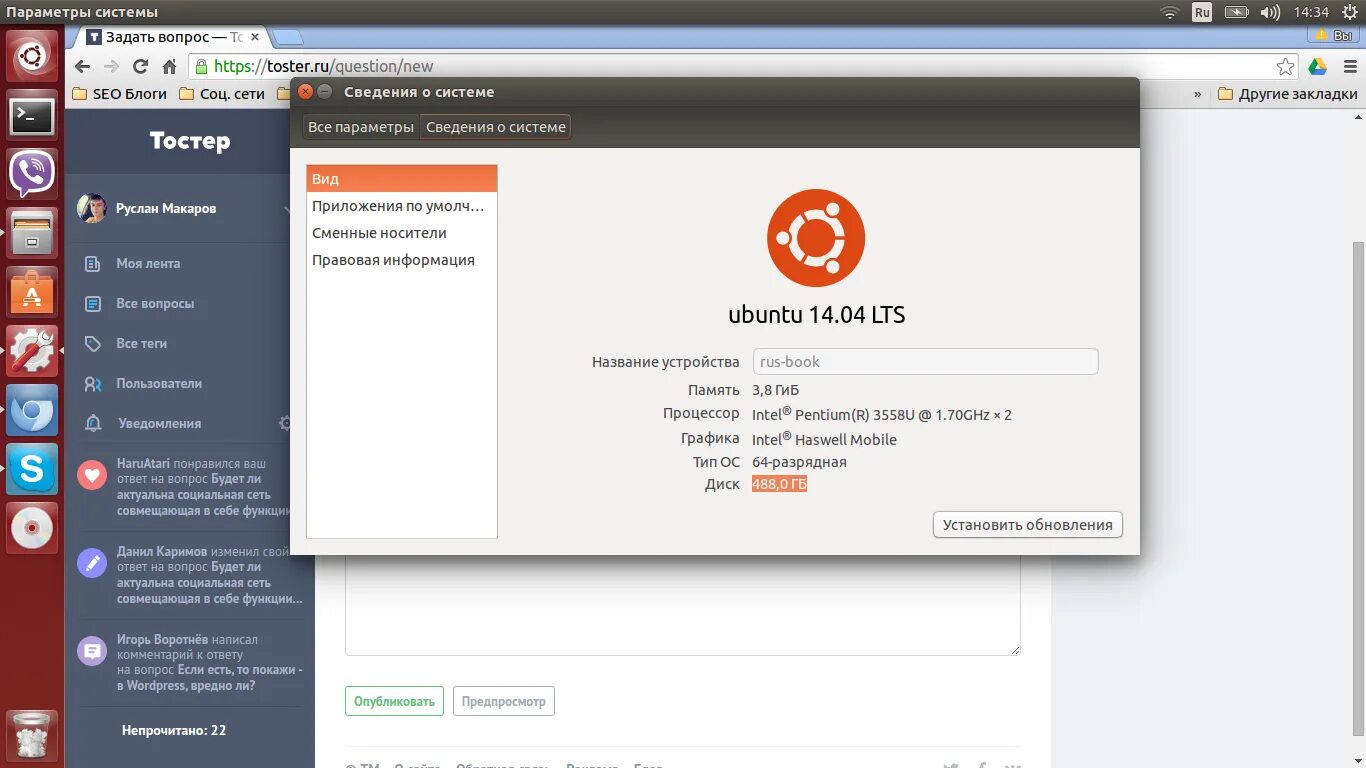Go forward in the browser
Viewport: 1366px width, 768px height.
[x=112, y=66]
